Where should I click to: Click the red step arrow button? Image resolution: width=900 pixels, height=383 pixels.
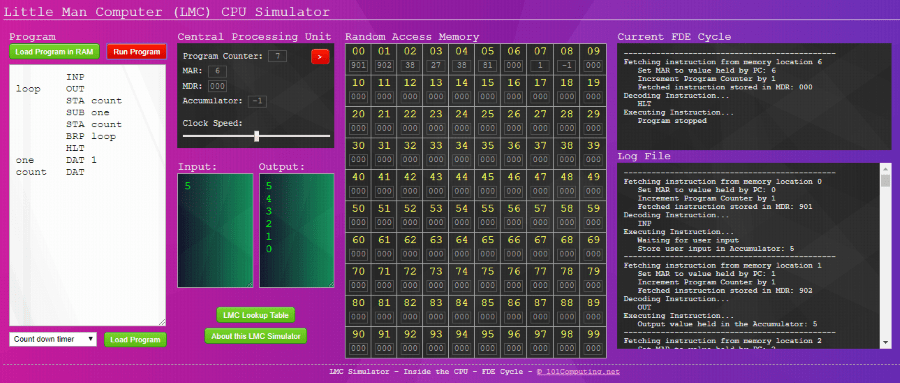(x=320, y=56)
